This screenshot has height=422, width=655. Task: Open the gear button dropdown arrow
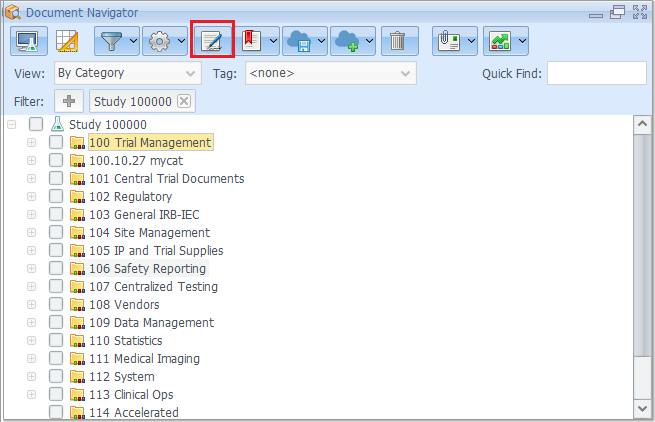182,41
